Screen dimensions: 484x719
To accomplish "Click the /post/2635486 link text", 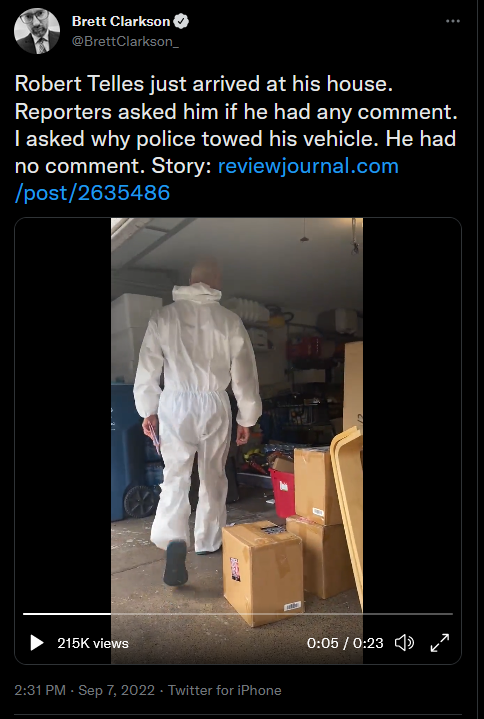I will 93,193.
